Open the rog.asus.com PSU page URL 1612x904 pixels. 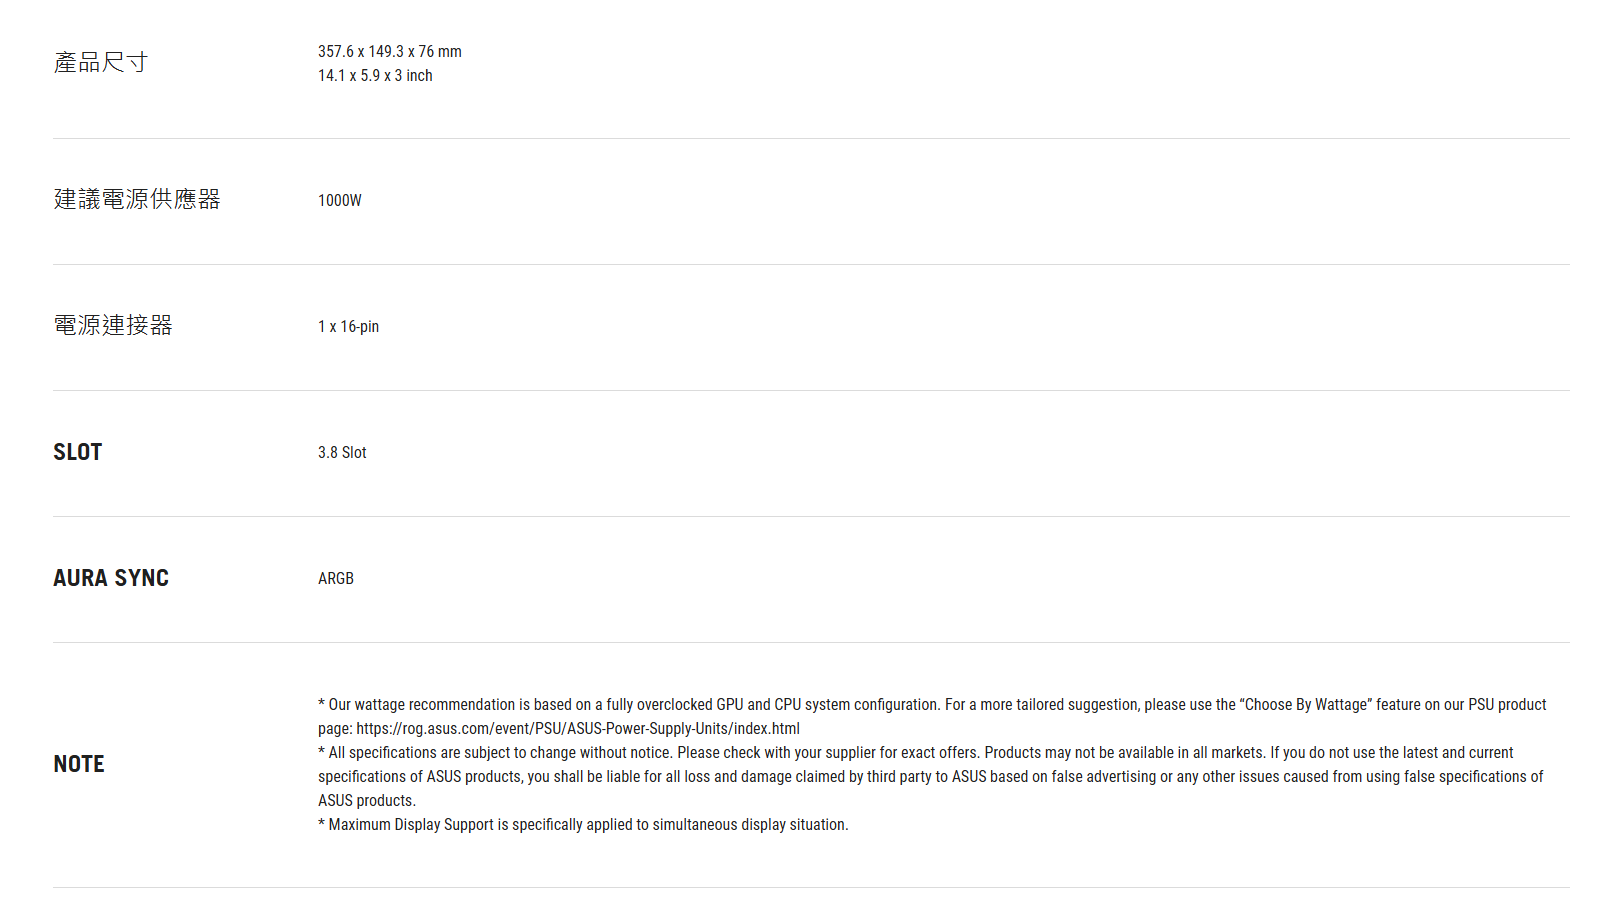pyautogui.click(x=578, y=728)
